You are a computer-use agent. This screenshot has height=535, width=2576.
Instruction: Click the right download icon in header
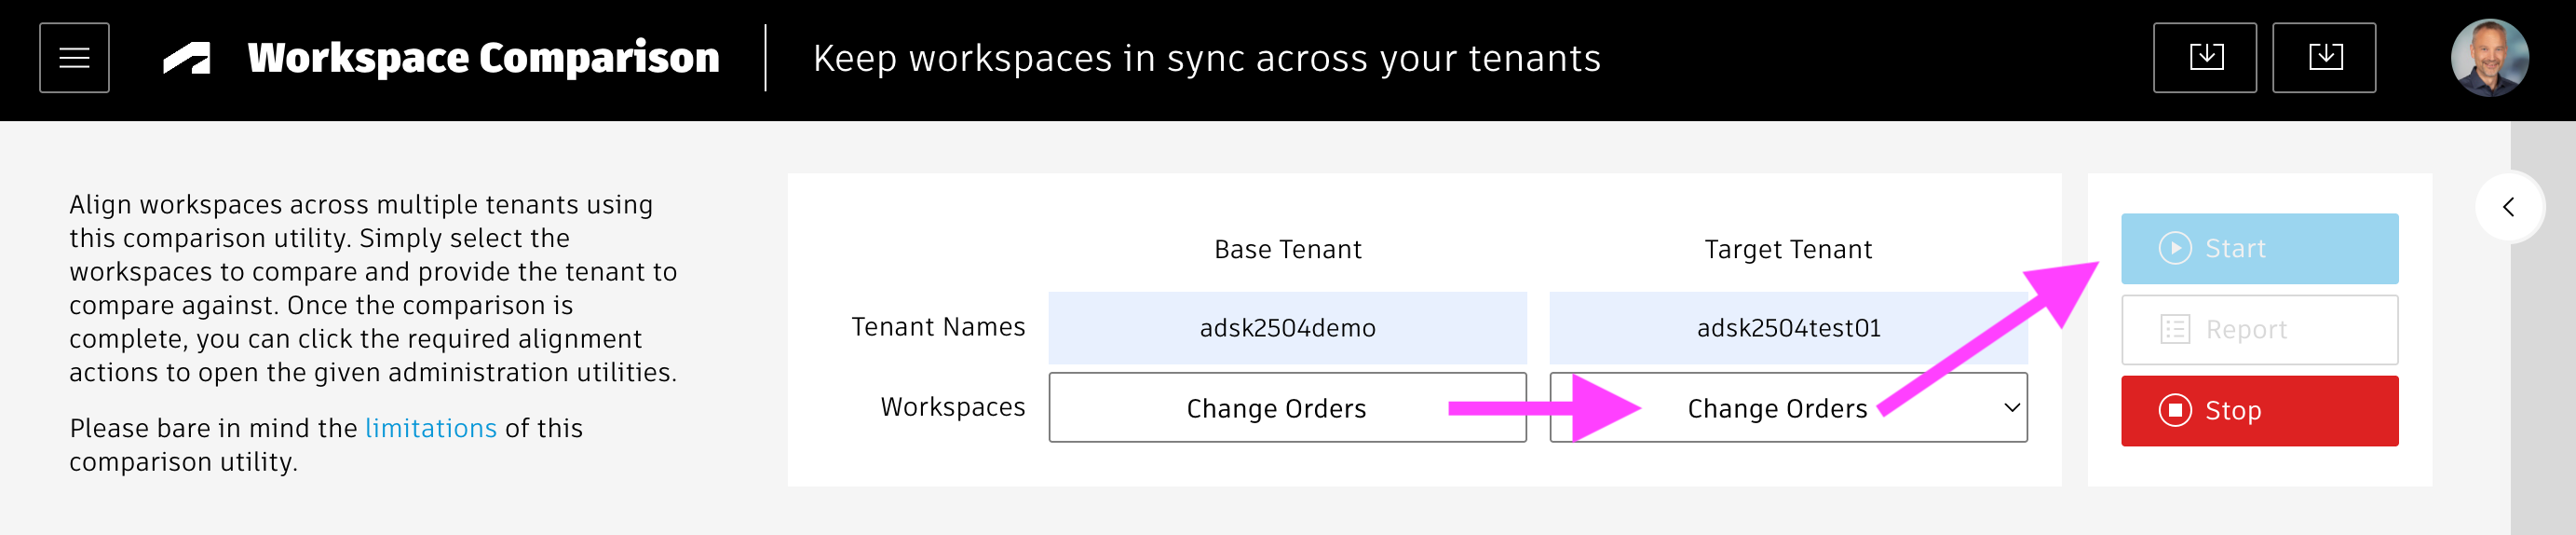[2323, 58]
